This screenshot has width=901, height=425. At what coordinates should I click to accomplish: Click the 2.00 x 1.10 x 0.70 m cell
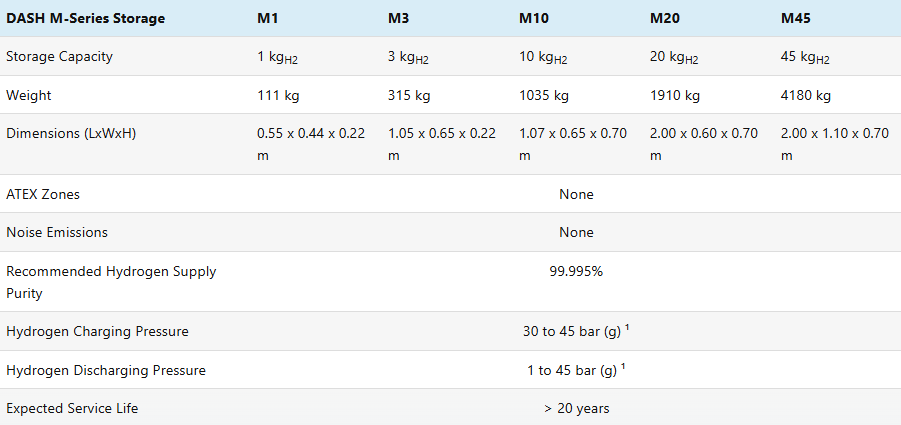point(835,144)
